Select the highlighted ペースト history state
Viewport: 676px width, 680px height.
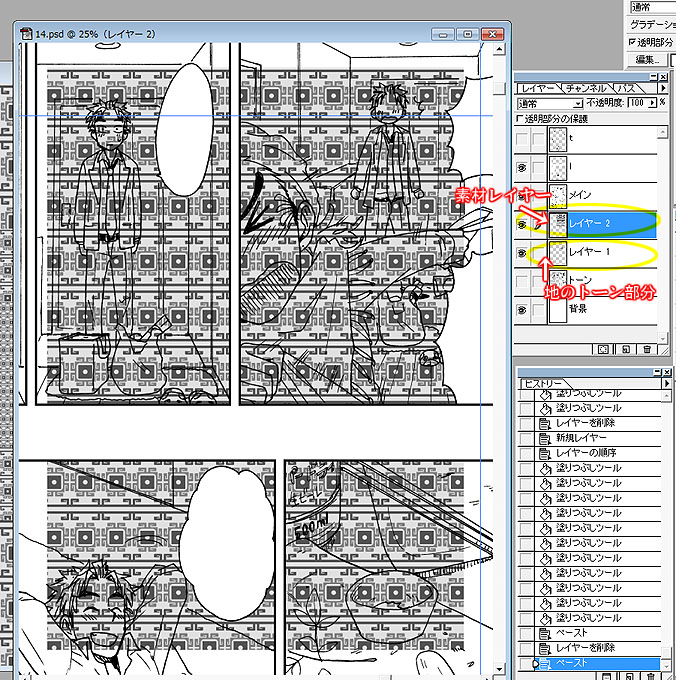click(599, 664)
